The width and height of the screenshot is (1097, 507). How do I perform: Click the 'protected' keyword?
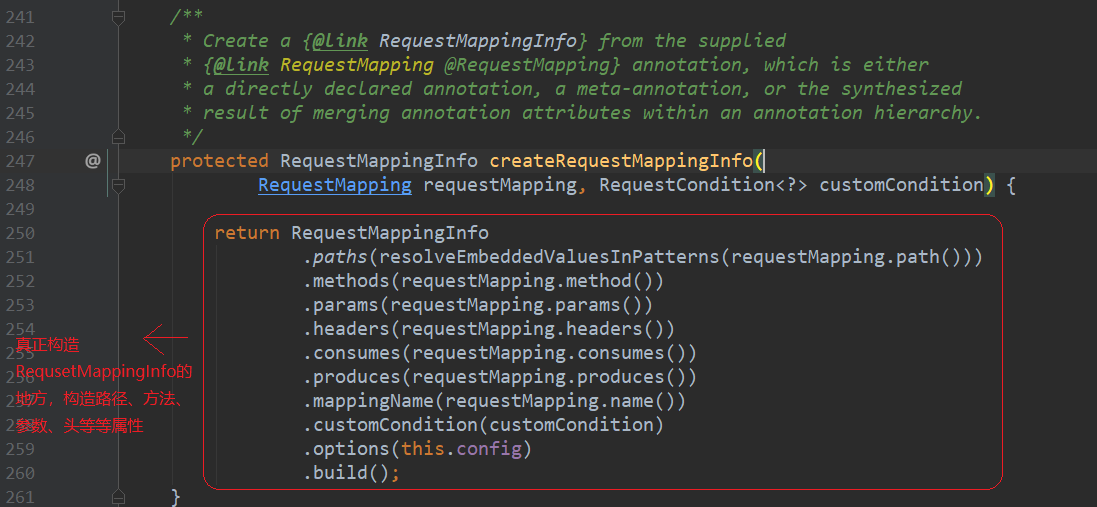[x=219, y=160]
